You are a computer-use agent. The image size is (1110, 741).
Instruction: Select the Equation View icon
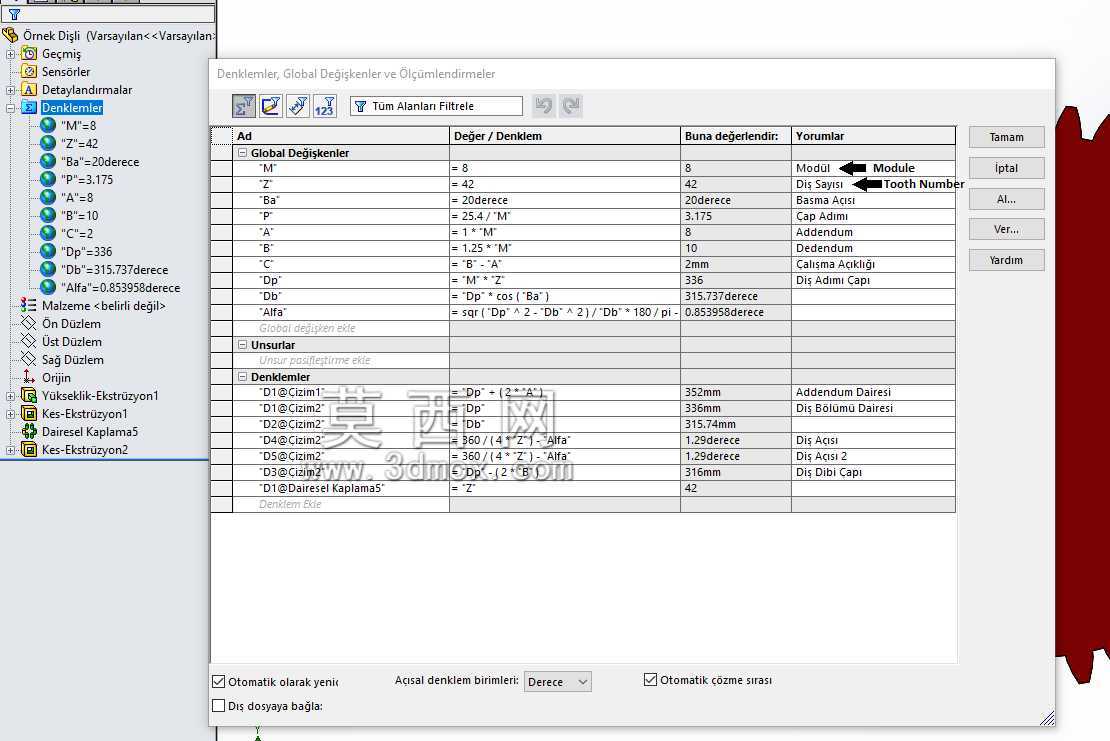[x=244, y=106]
